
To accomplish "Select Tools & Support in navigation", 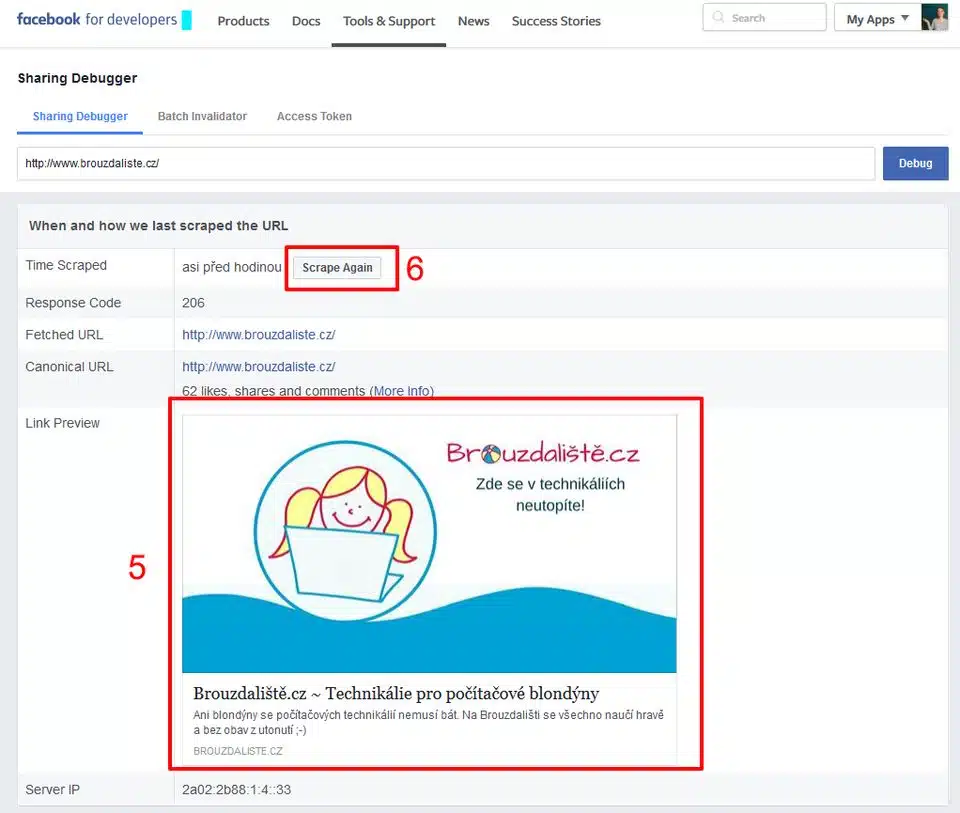I will [x=389, y=21].
